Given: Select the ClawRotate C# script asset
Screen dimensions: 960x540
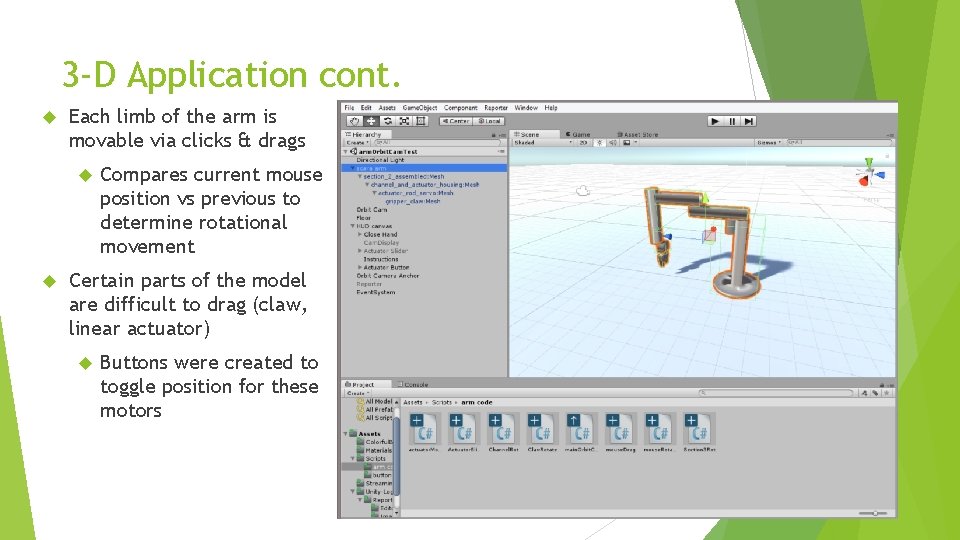Looking at the screenshot, I should (x=541, y=433).
